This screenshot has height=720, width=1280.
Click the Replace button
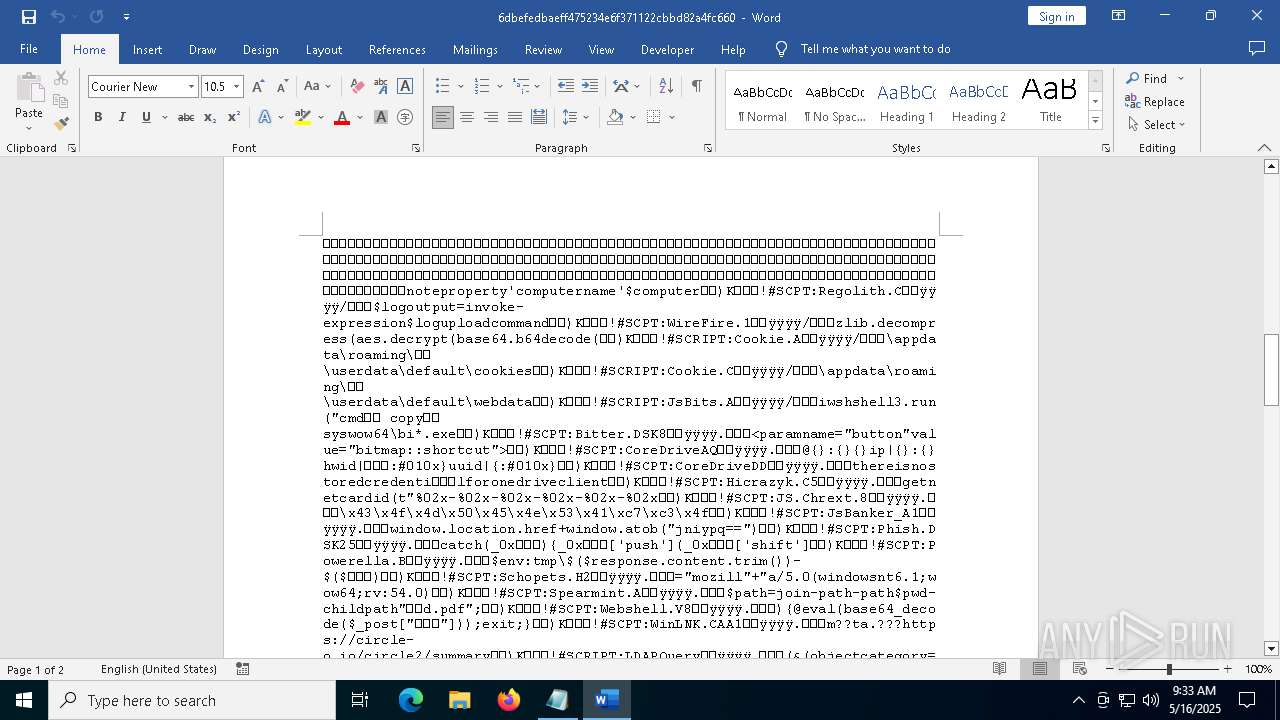click(1154, 101)
